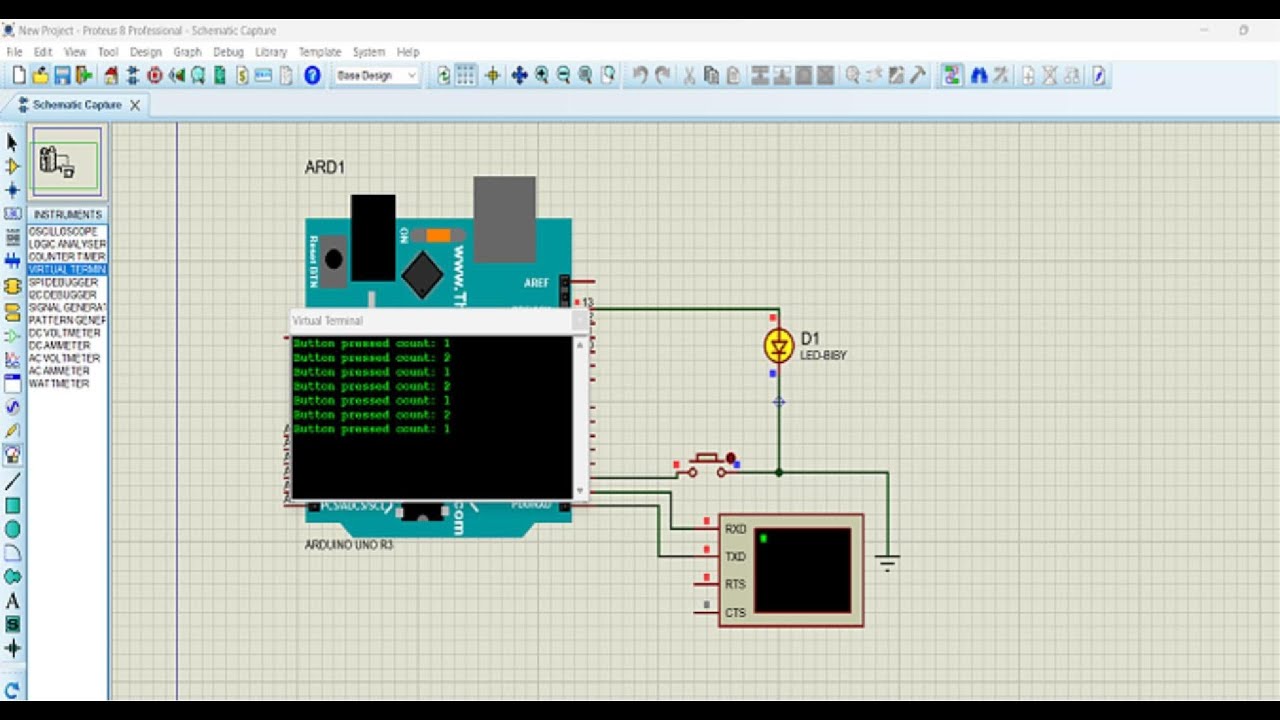Open the blue Help question mark icon
The image size is (1280, 720).
(312, 75)
